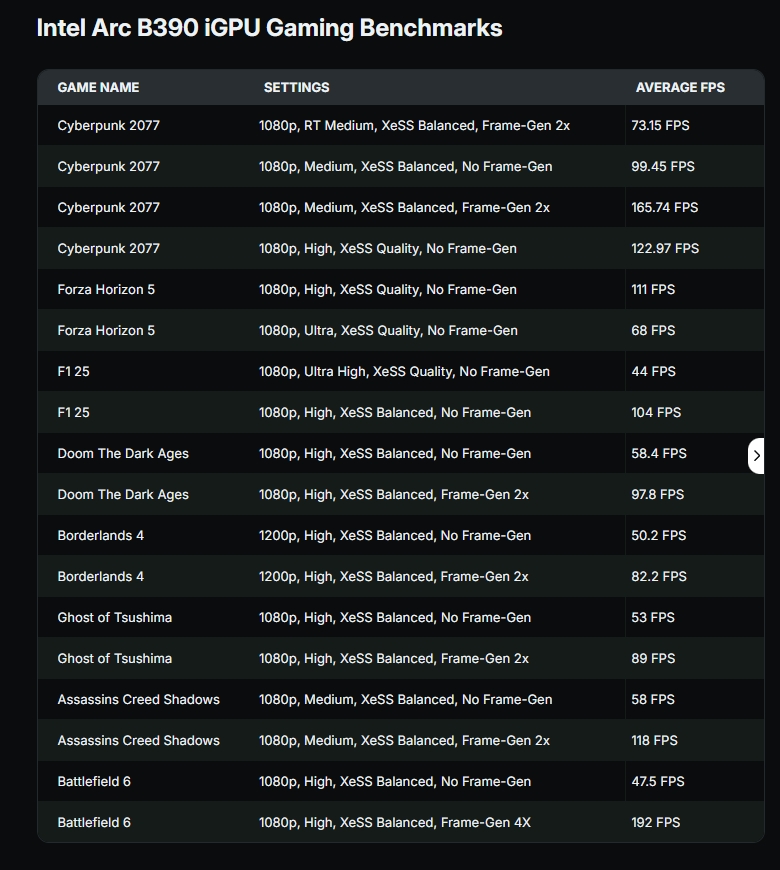This screenshot has width=780, height=870.
Task: Click Doom The Dark Ages in 58.4 FPS row
Action: [x=123, y=454]
